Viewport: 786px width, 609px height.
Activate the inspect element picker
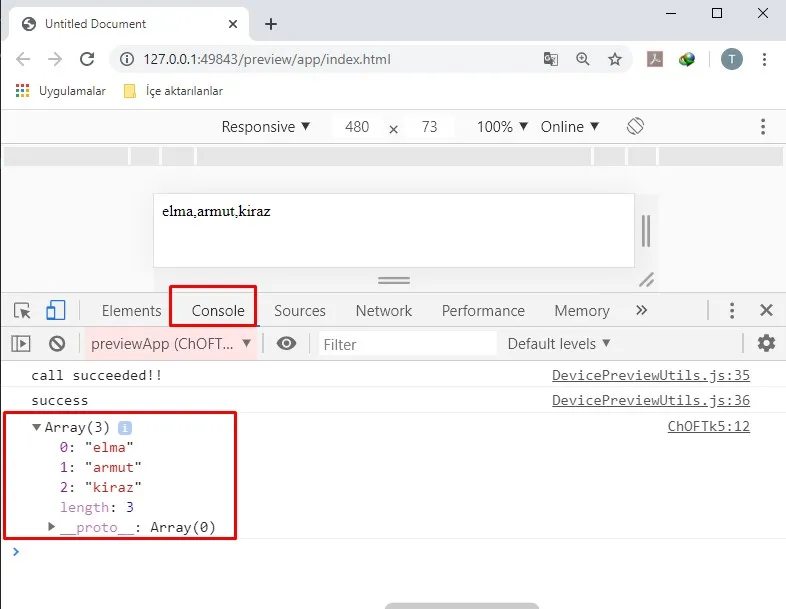(x=22, y=311)
